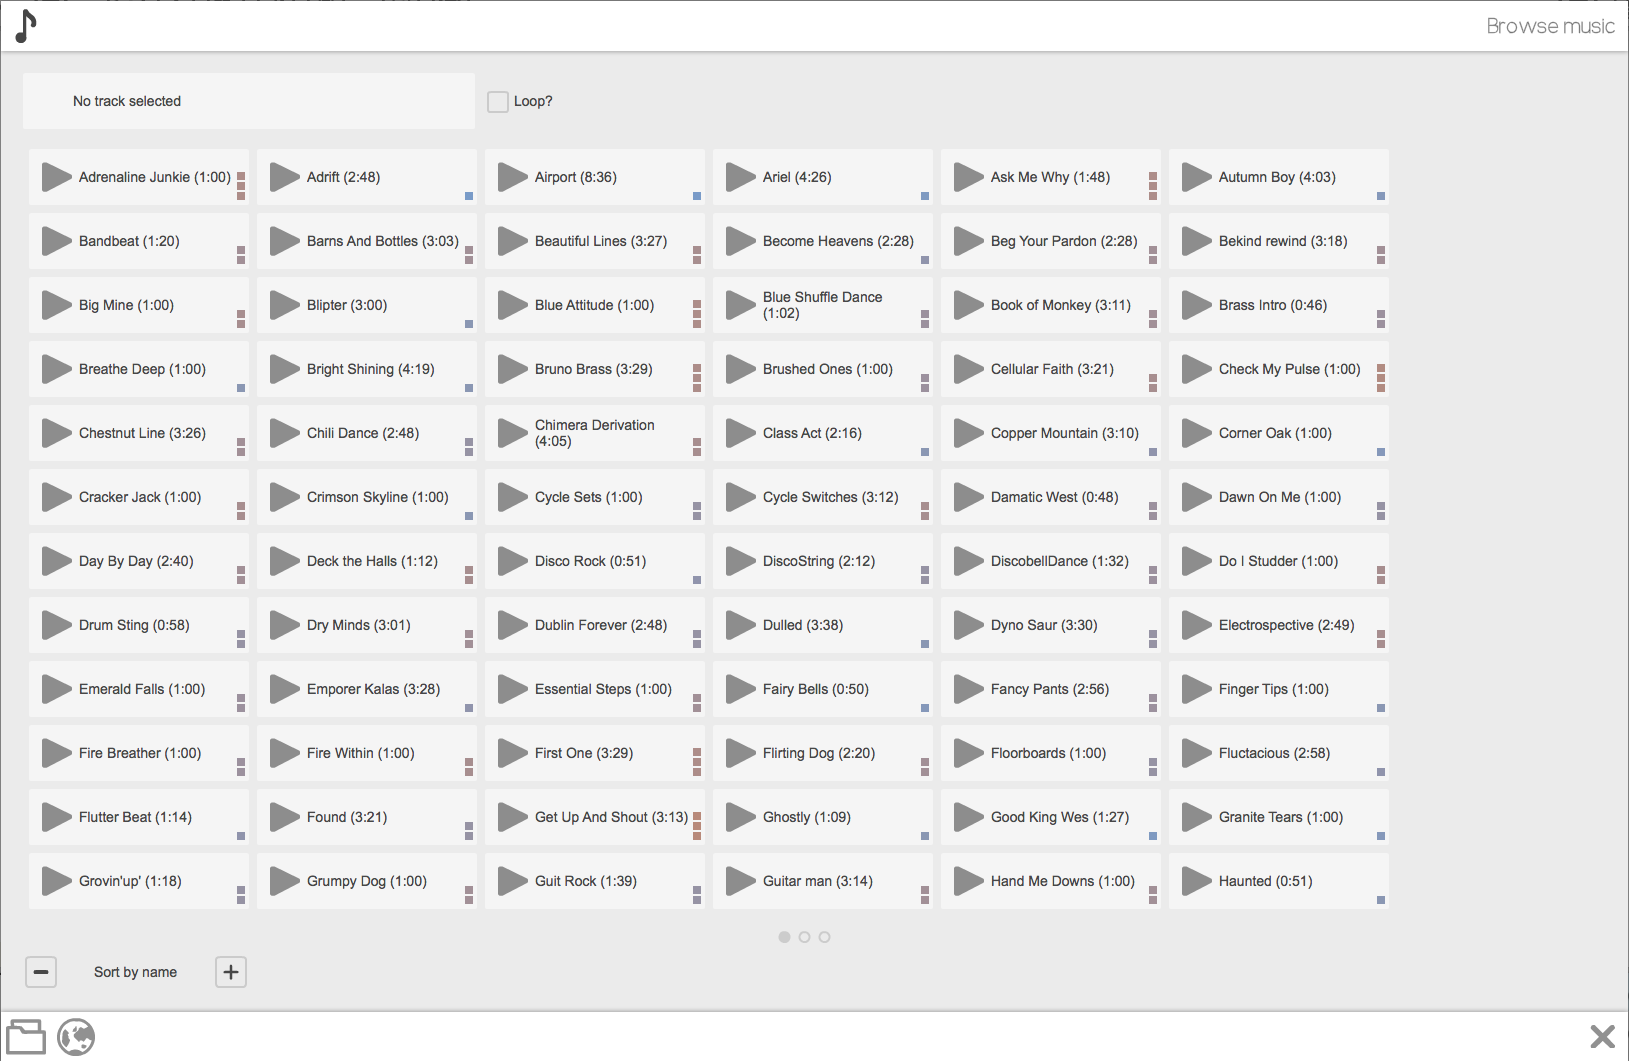This screenshot has width=1629, height=1061.
Task: Jump to the third page dot
Action: pyautogui.click(x=824, y=937)
